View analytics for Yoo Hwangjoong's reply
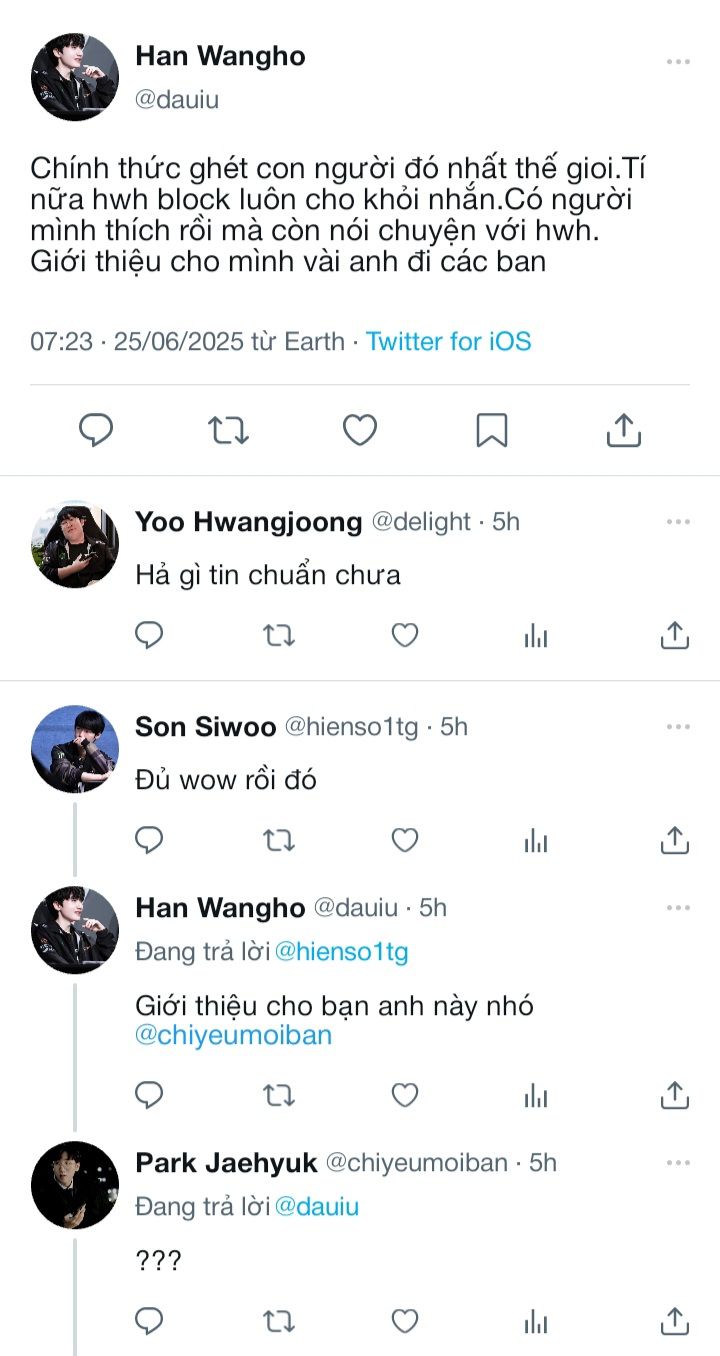Viewport: 720px width, 1356px height. [x=536, y=635]
